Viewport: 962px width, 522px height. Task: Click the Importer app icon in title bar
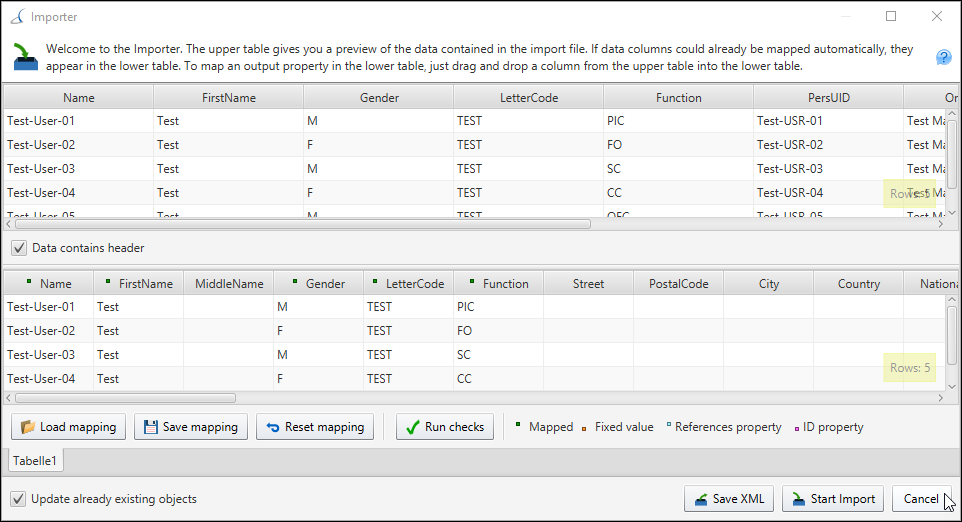(18, 17)
